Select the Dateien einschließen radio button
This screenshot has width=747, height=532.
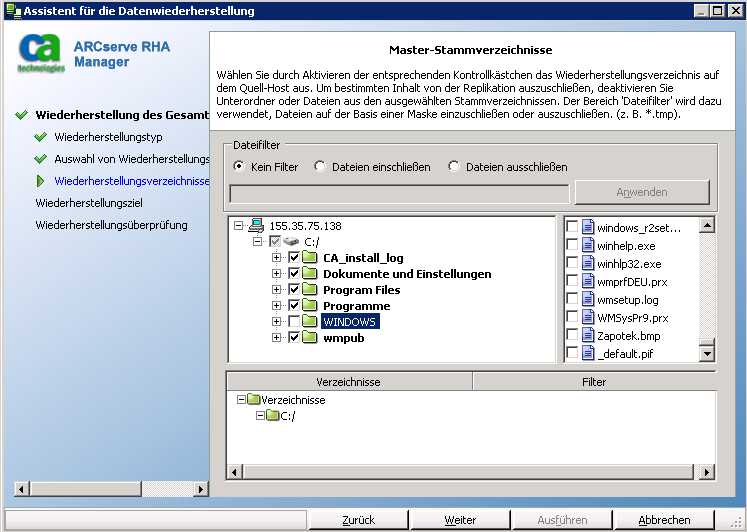point(320,166)
